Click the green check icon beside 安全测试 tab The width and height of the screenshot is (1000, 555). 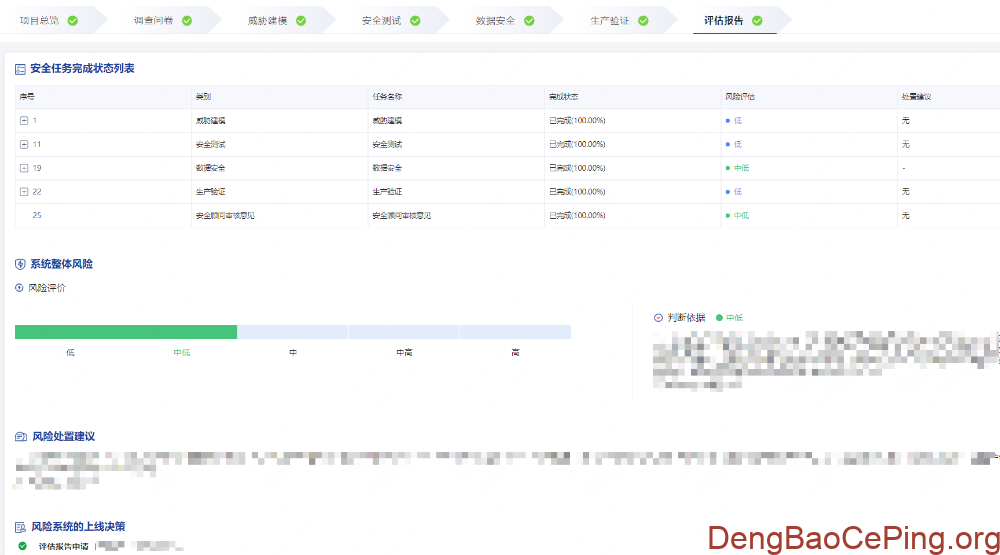(x=415, y=20)
